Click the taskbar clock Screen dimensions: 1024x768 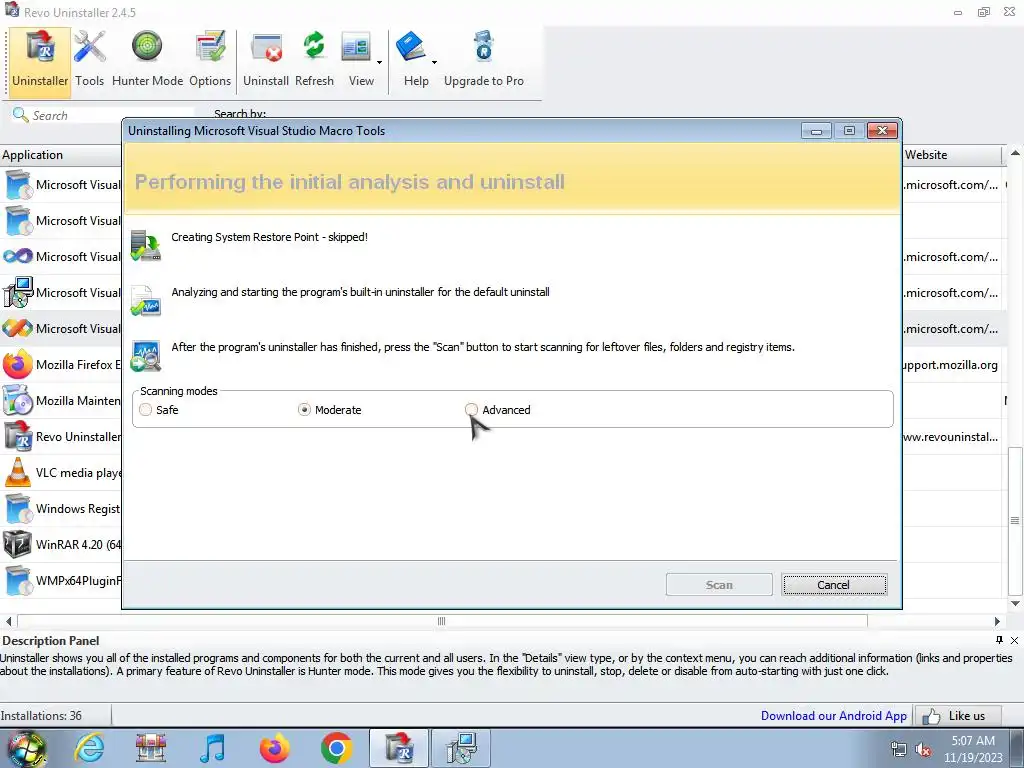click(973, 749)
